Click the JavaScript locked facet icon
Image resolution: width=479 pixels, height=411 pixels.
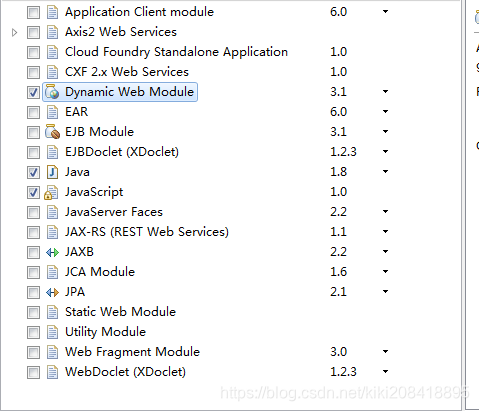point(51,192)
